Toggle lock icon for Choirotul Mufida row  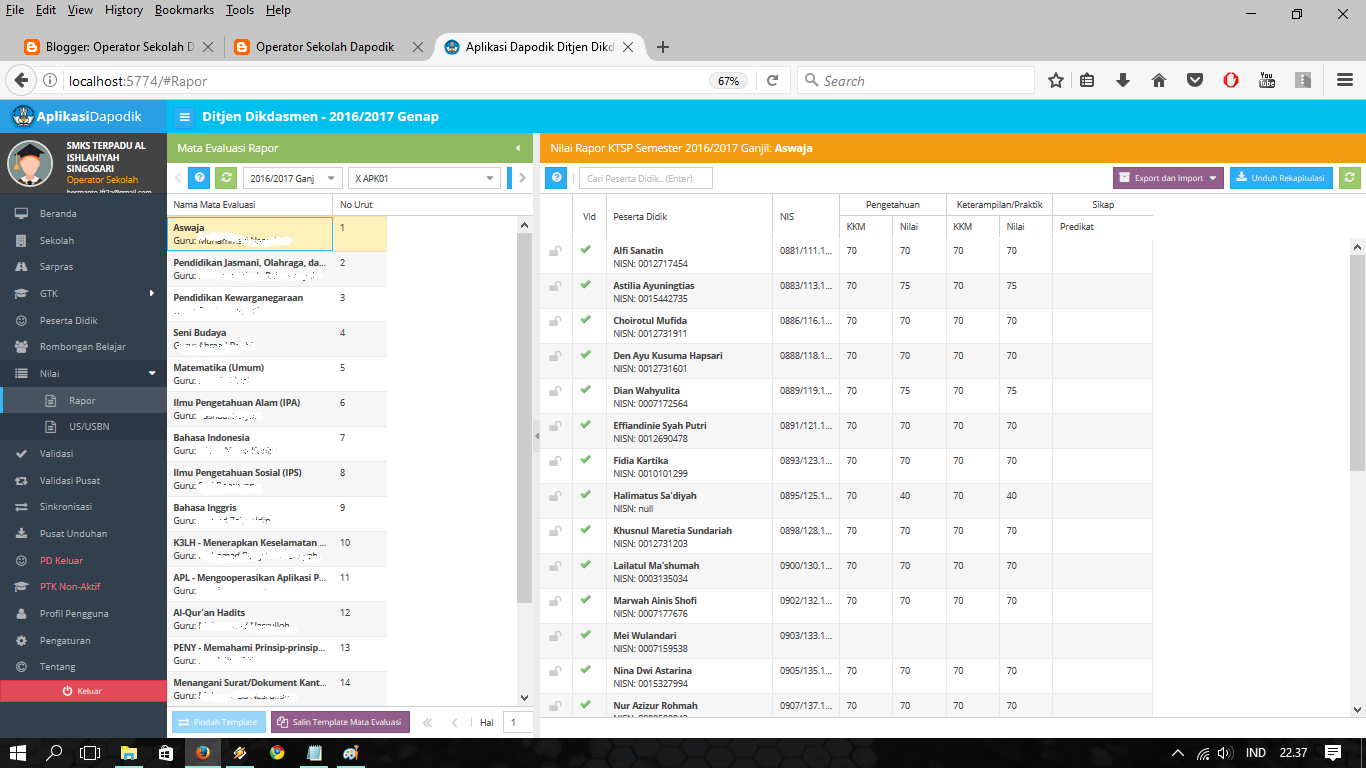(x=555, y=321)
